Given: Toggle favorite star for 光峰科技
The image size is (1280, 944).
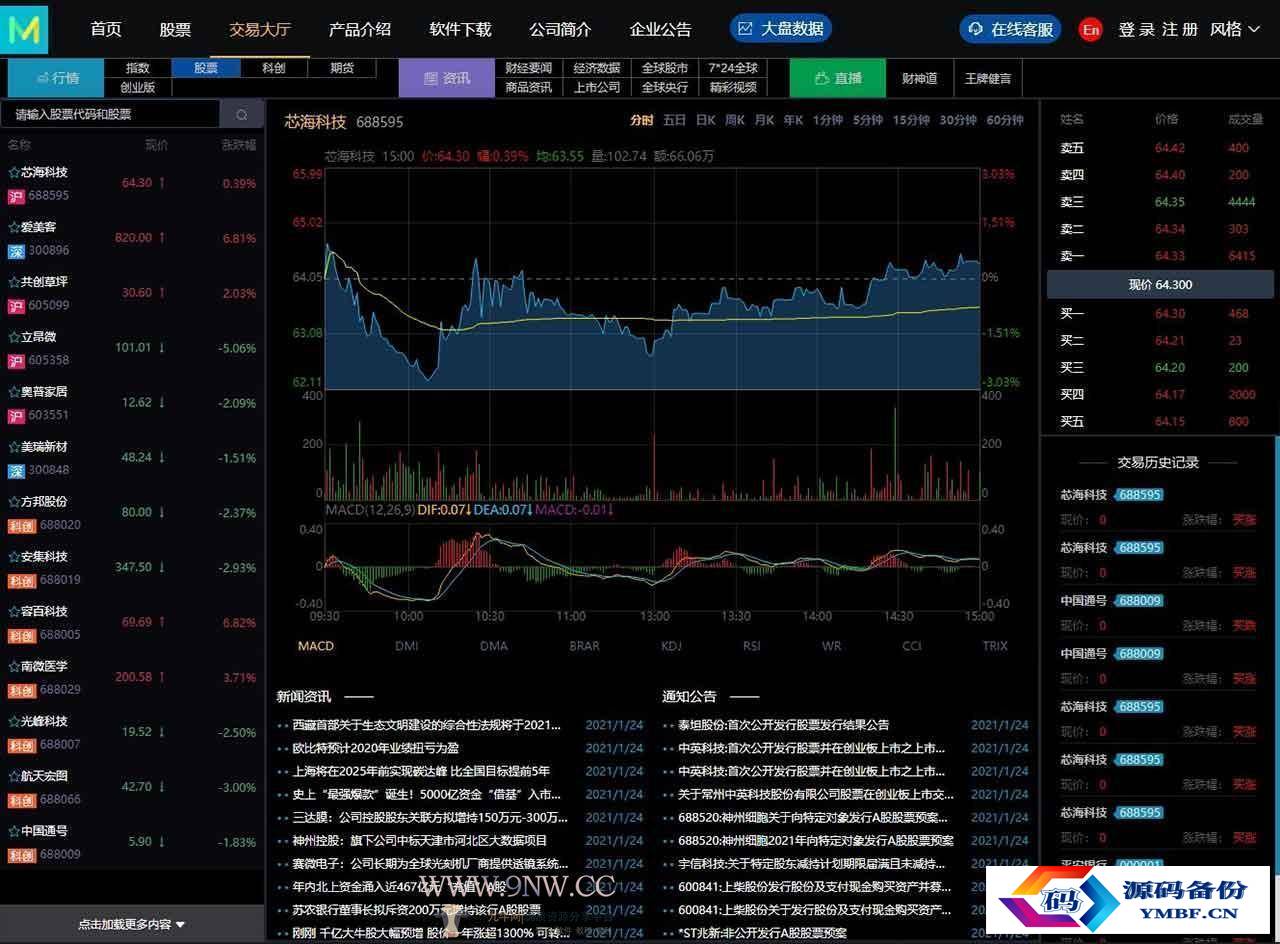Looking at the screenshot, I should [x=14, y=721].
